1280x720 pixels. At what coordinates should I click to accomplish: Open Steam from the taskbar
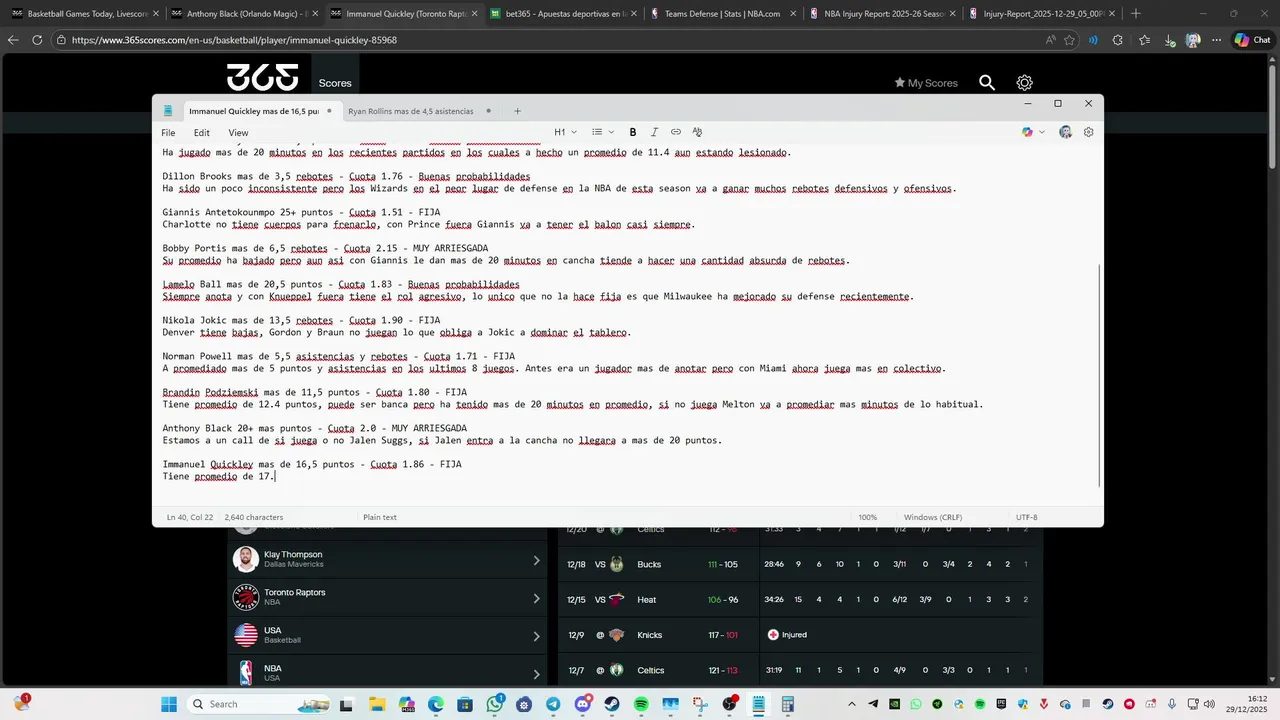[x=612, y=704]
